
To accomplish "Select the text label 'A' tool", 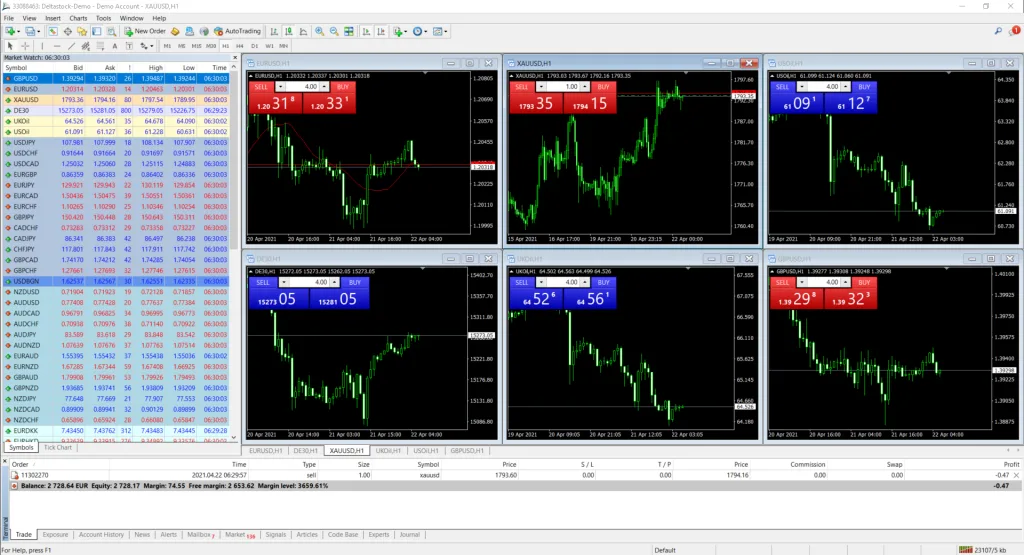I will pos(116,46).
